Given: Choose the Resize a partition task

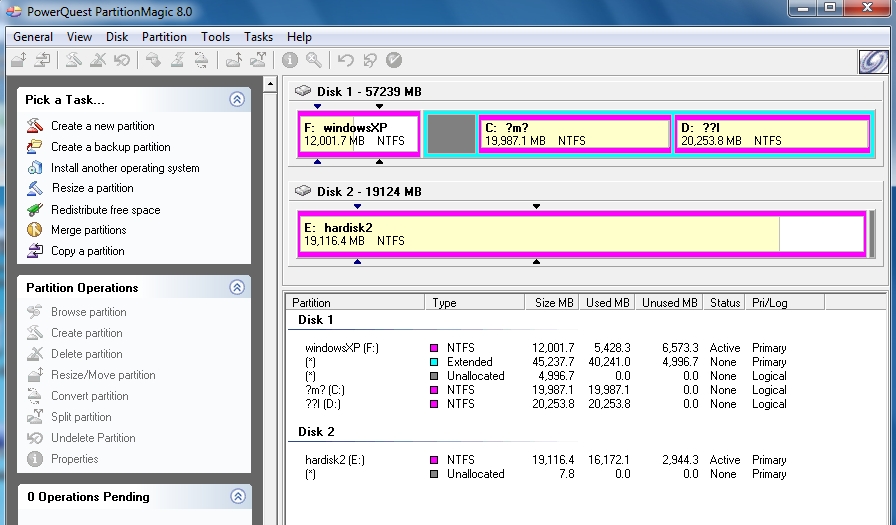Looking at the screenshot, I should 93,188.
